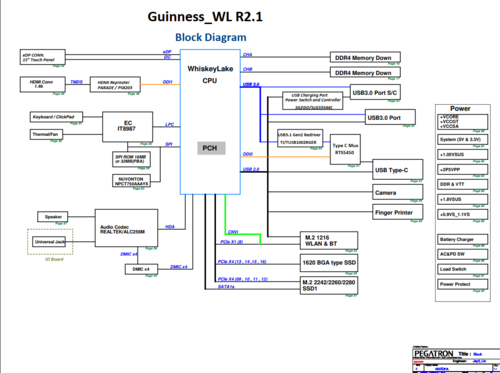This screenshot has width=500, height=373.
Task: Select the "Block Diagram" heading
Action: pos(211,37)
